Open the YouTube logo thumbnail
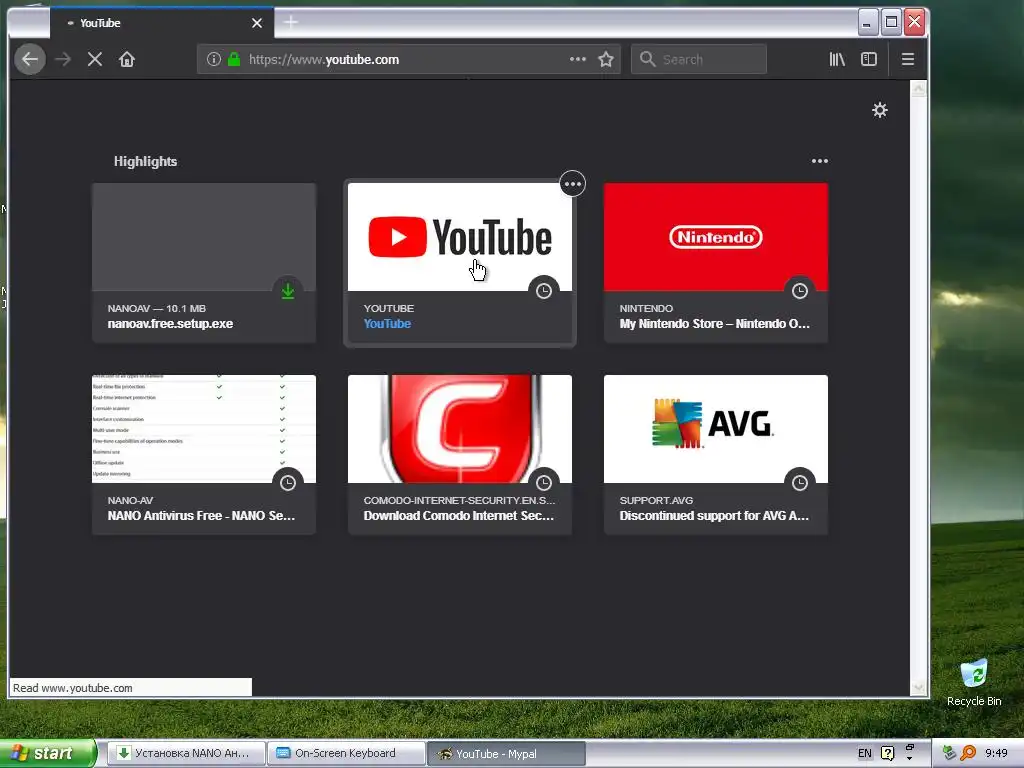Screen dimensions: 1024x768 click(x=460, y=237)
